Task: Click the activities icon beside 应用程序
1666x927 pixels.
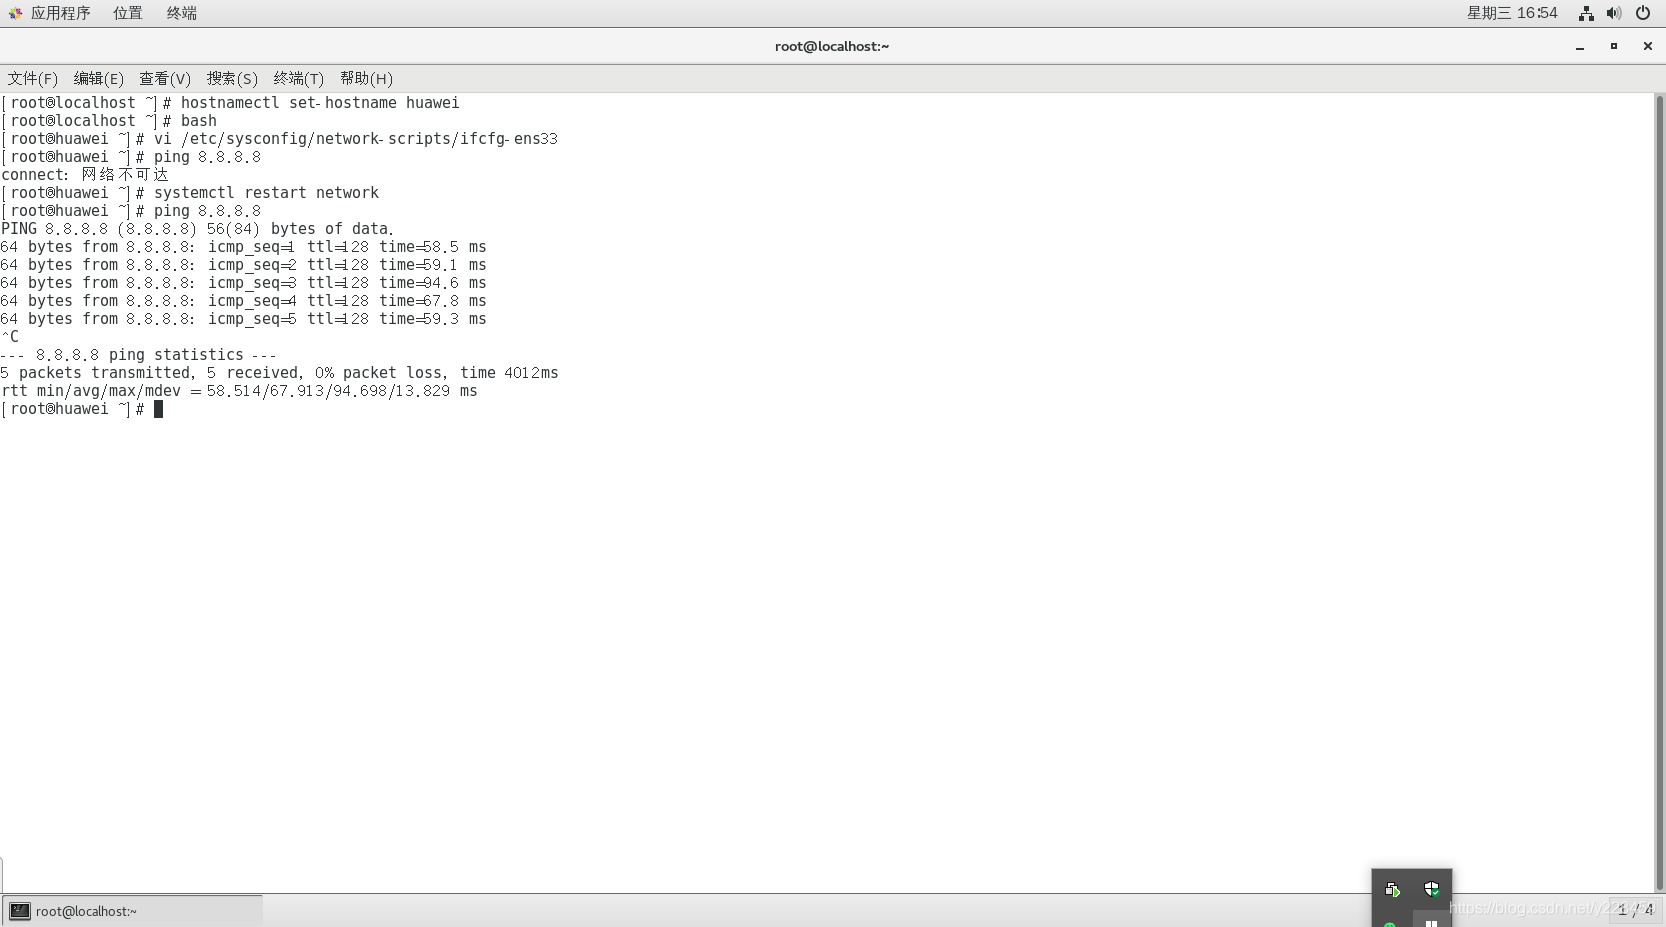Action: pos(15,13)
